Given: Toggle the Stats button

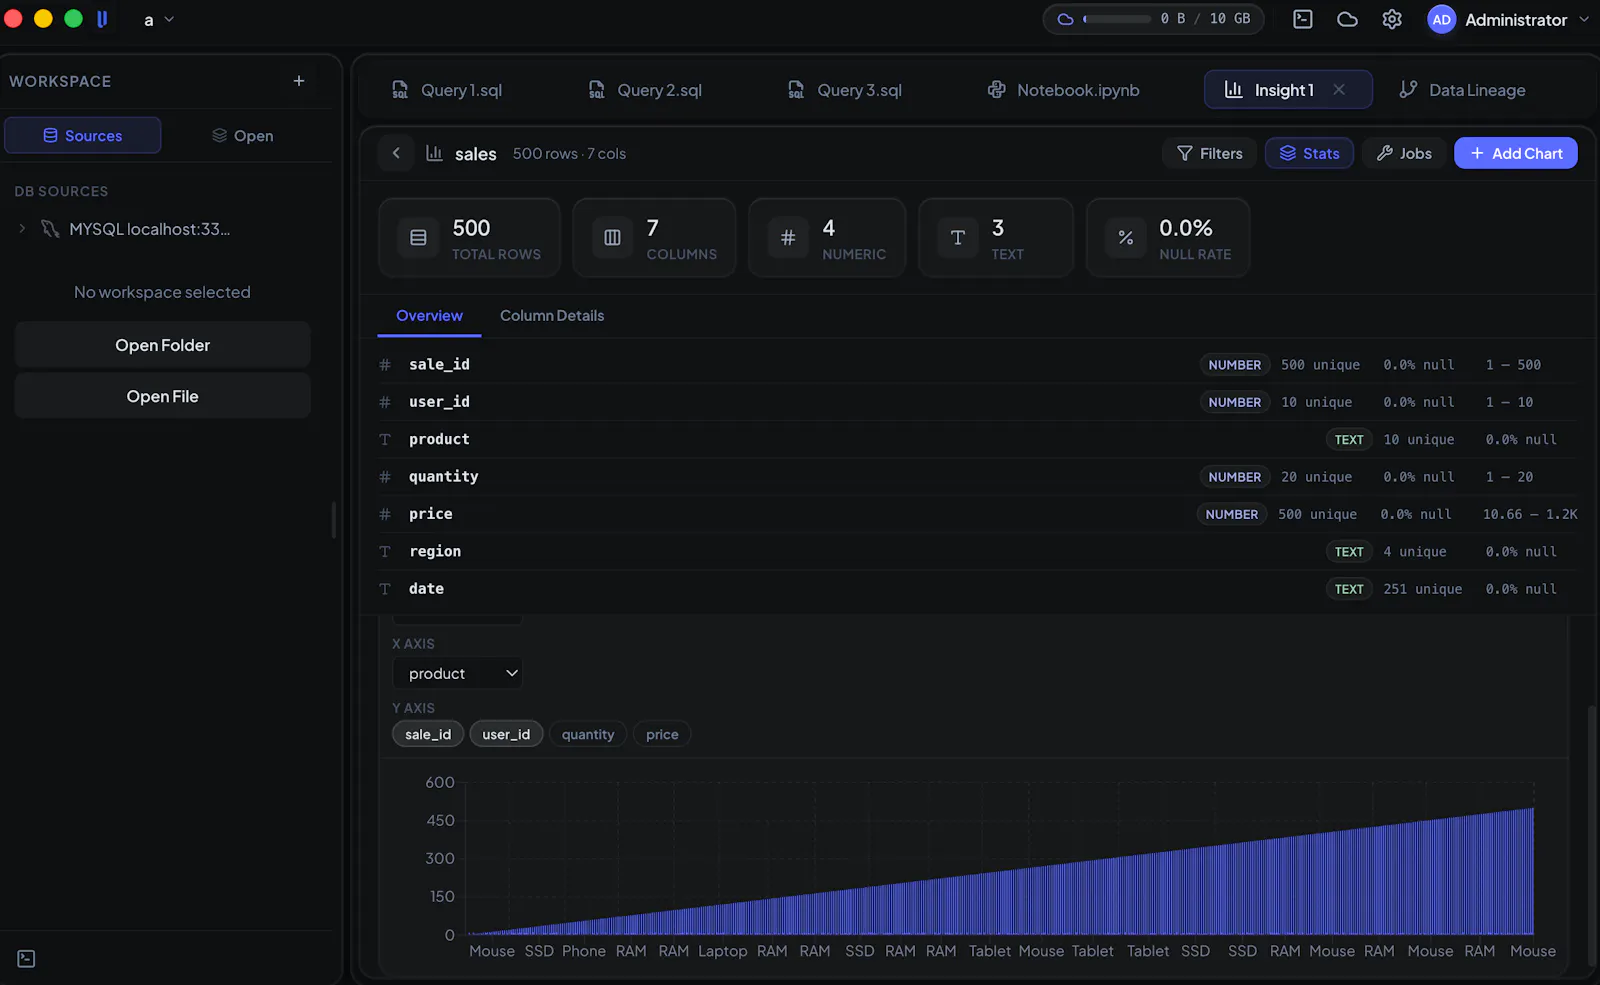Looking at the screenshot, I should pyautogui.click(x=1309, y=153).
